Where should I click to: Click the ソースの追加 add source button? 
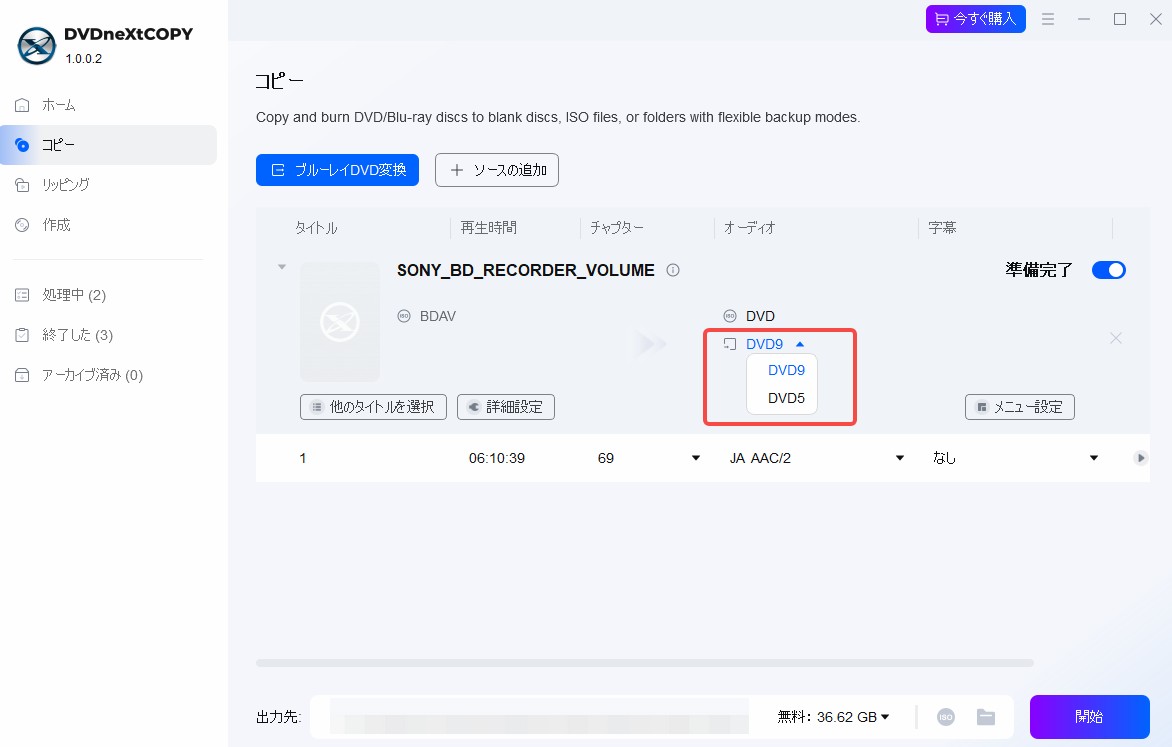click(x=497, y=170)
